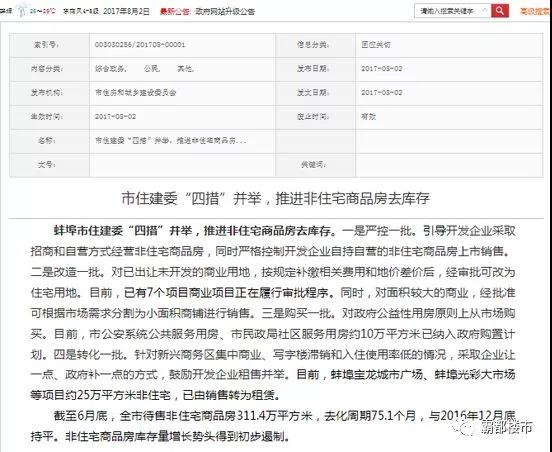Click the red 最新公告 label
The image size is (552, 452).
pos(174,11)
